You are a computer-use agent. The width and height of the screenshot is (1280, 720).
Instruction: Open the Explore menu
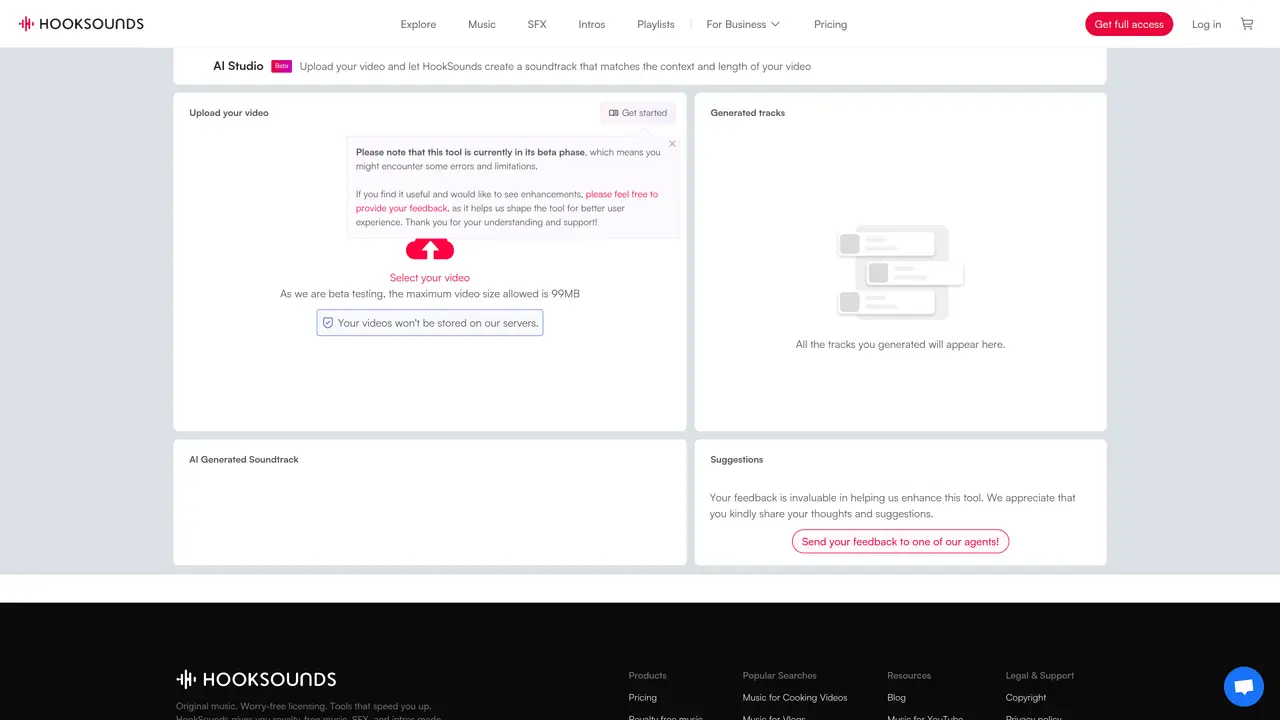(418, 24)
